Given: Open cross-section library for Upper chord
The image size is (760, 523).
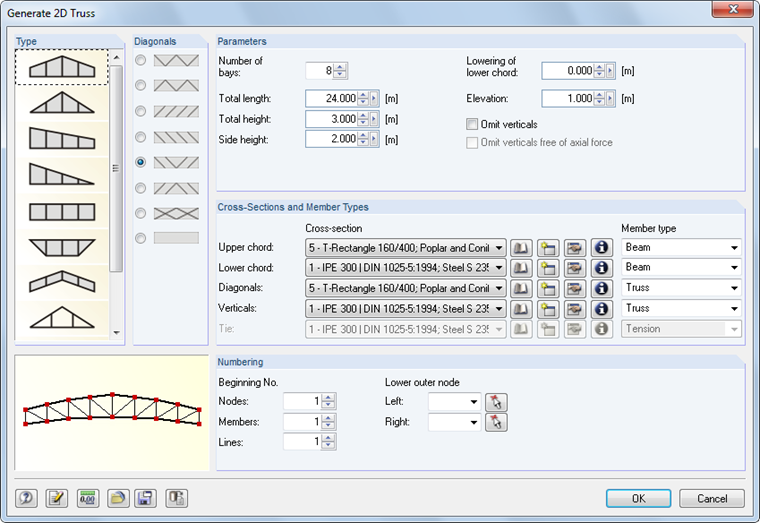Looking at the screenshot, I should point(521,248).
